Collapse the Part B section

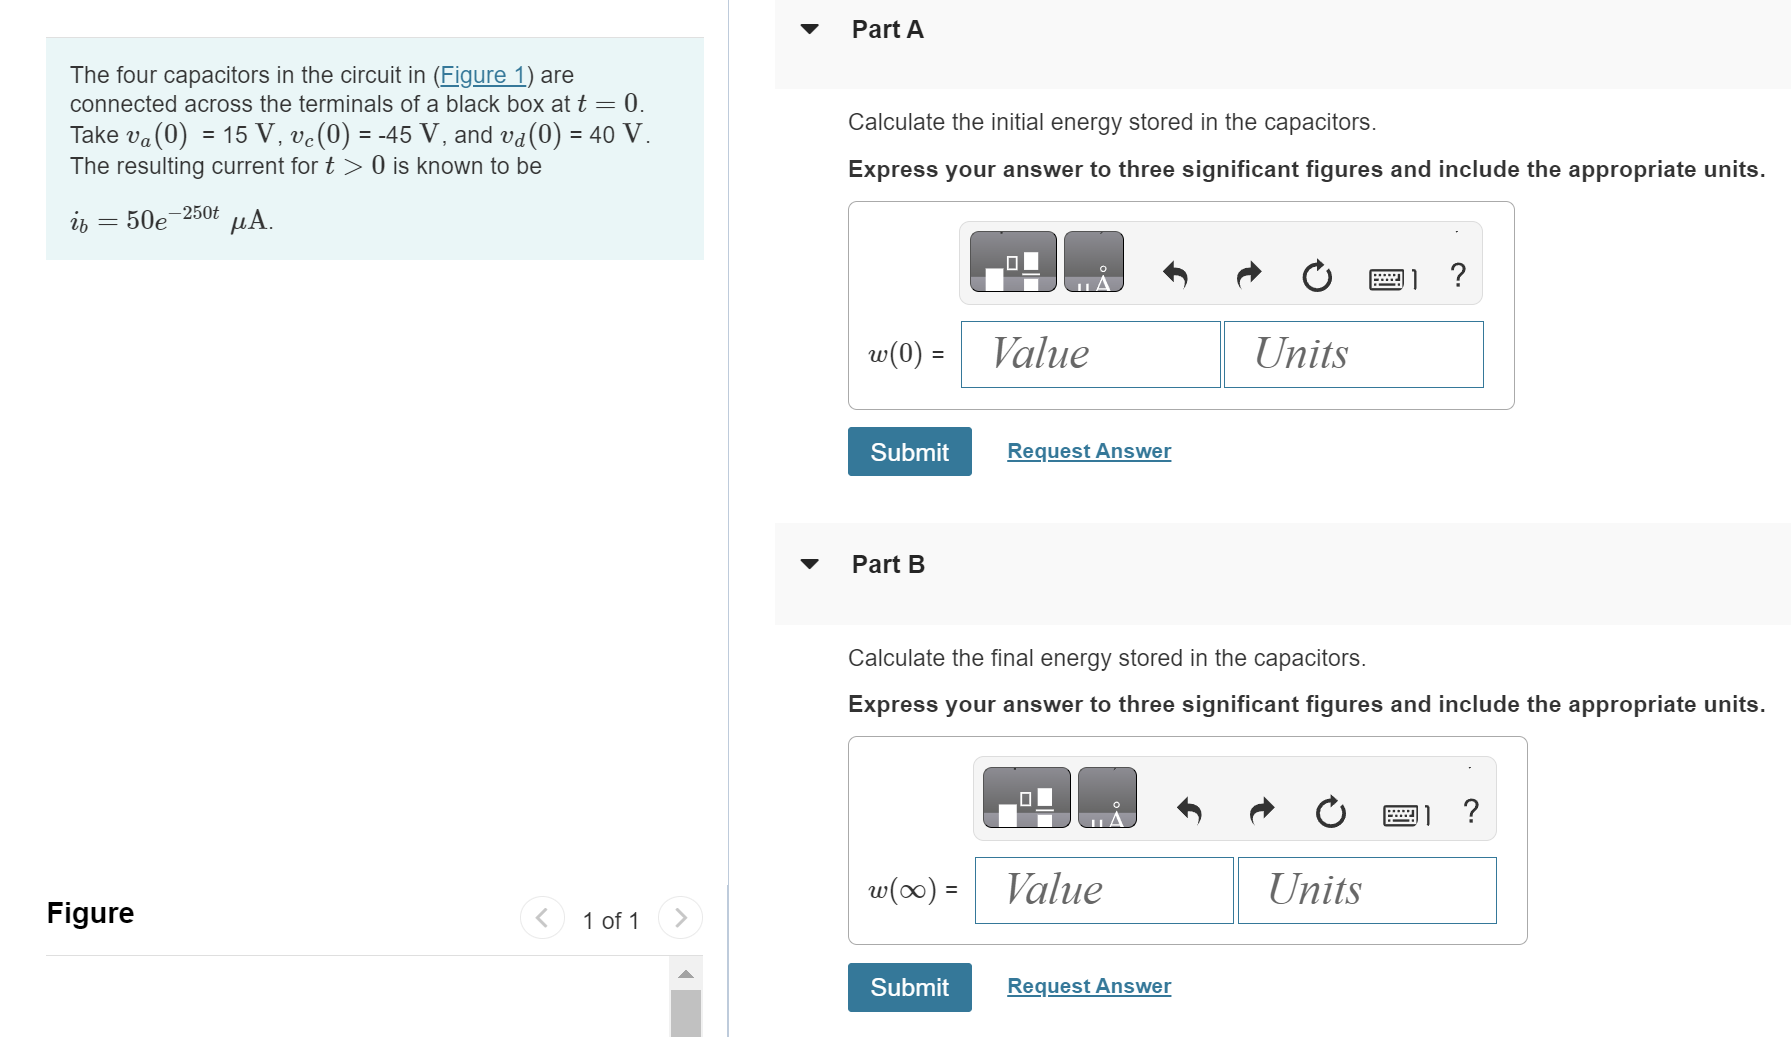808,564
